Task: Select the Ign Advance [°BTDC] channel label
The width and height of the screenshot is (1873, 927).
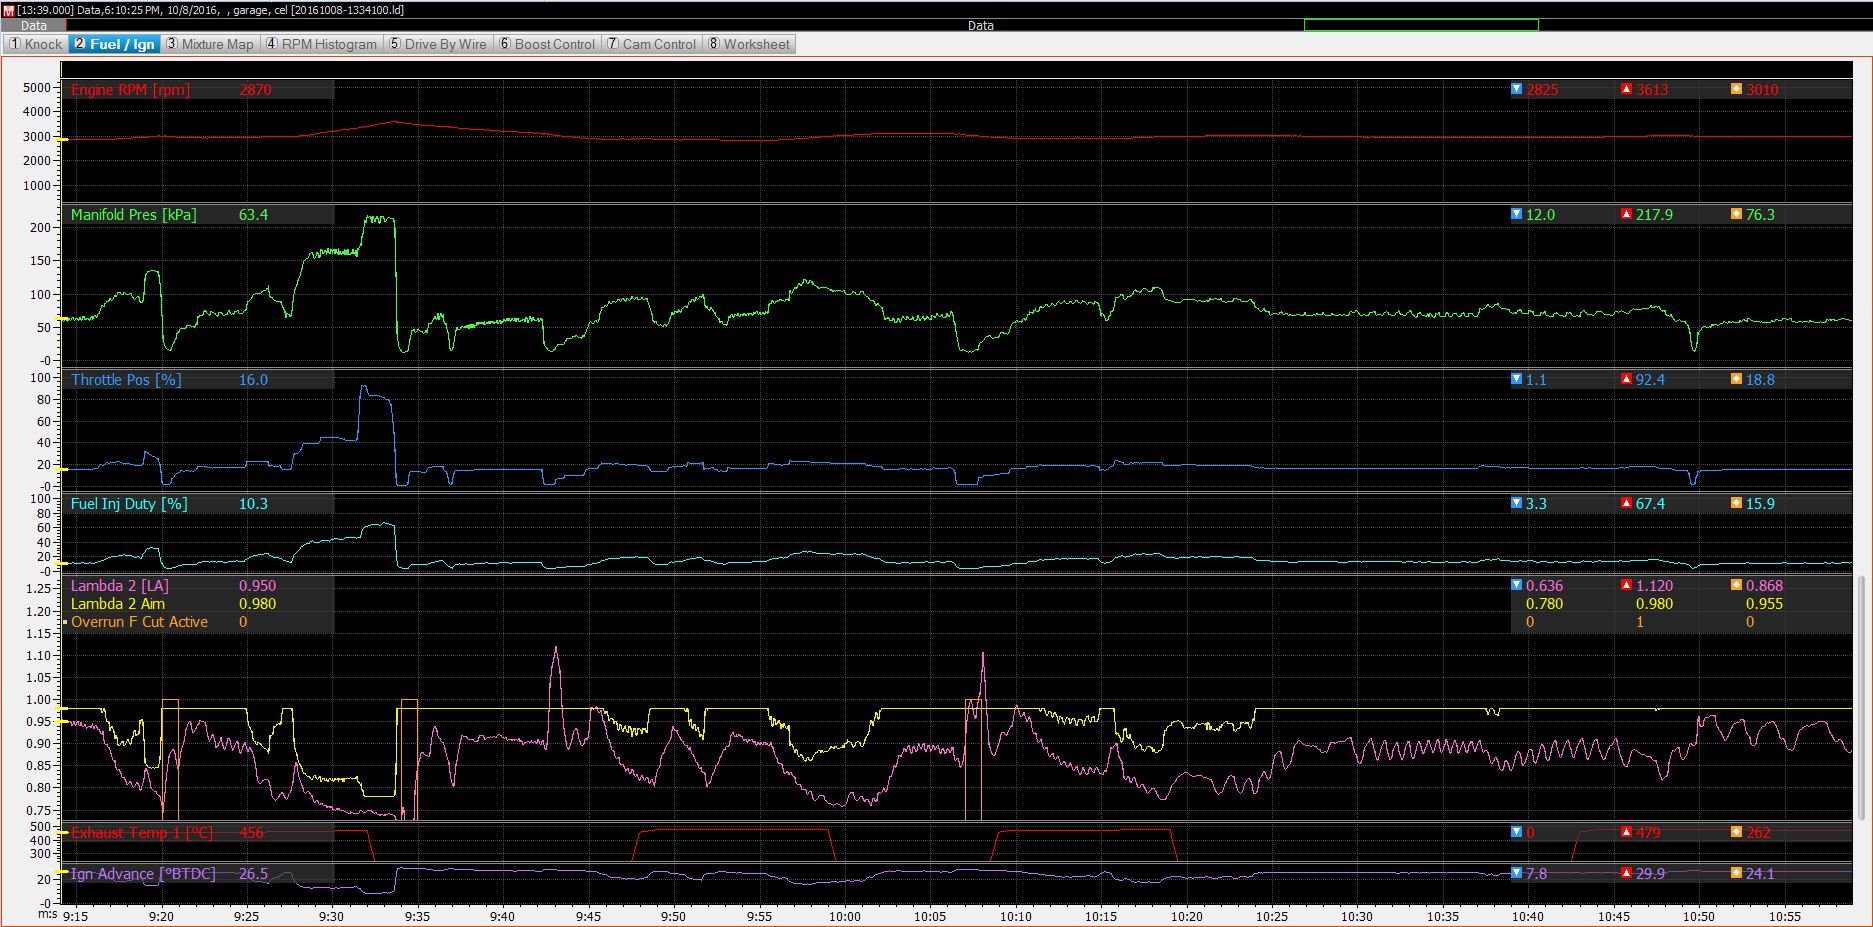Action: click(x=143, y=873)
